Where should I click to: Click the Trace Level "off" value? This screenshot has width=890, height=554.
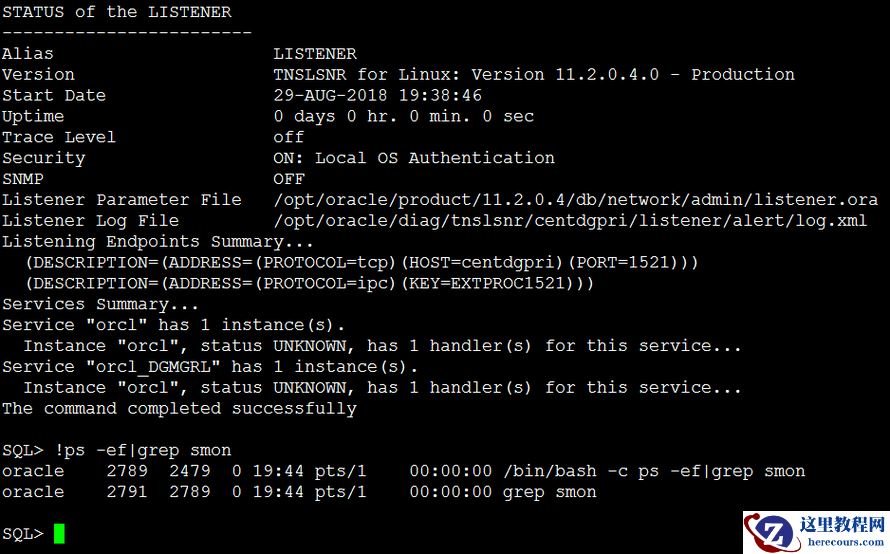(x=289, y=137)
